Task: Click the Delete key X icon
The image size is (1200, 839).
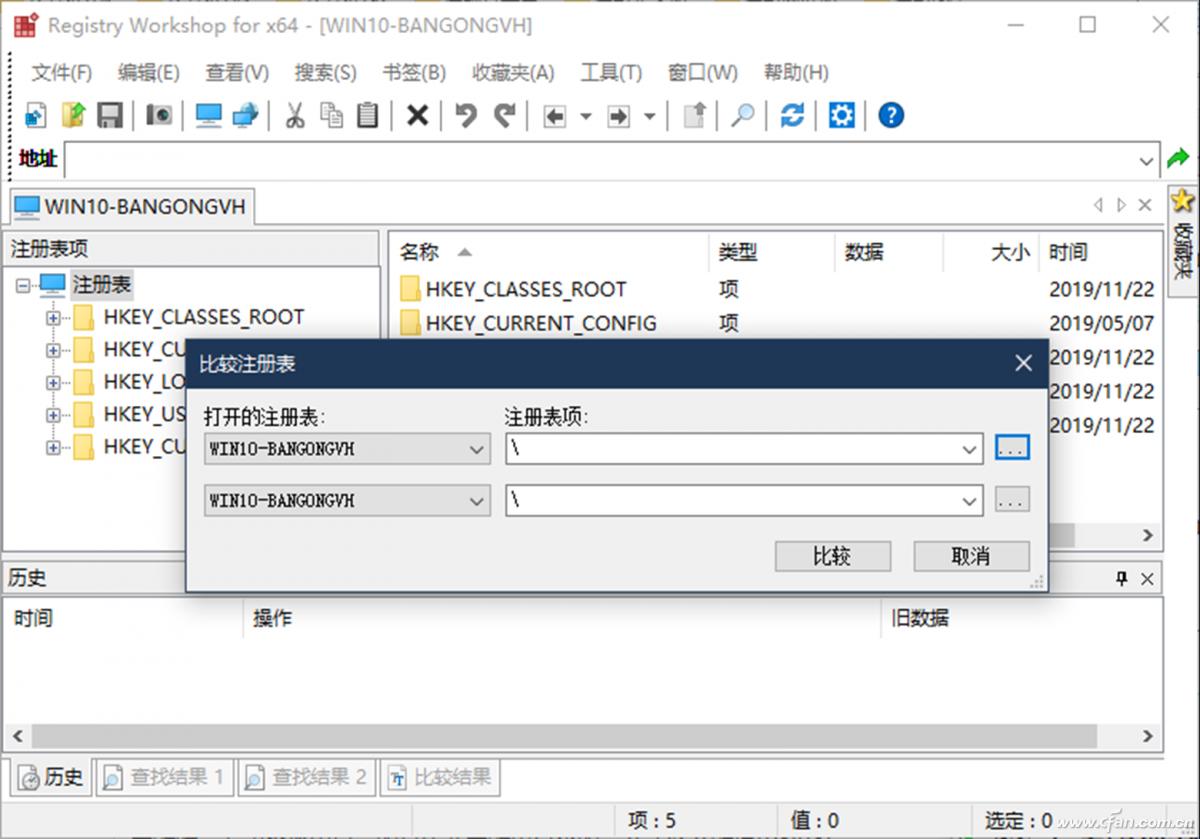Action: [x=416, y=115]
